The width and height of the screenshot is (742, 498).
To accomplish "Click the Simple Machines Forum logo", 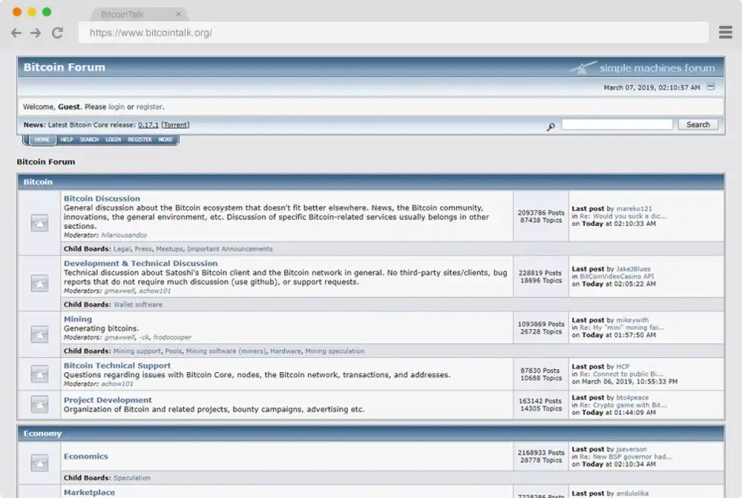I will (643, 68).
